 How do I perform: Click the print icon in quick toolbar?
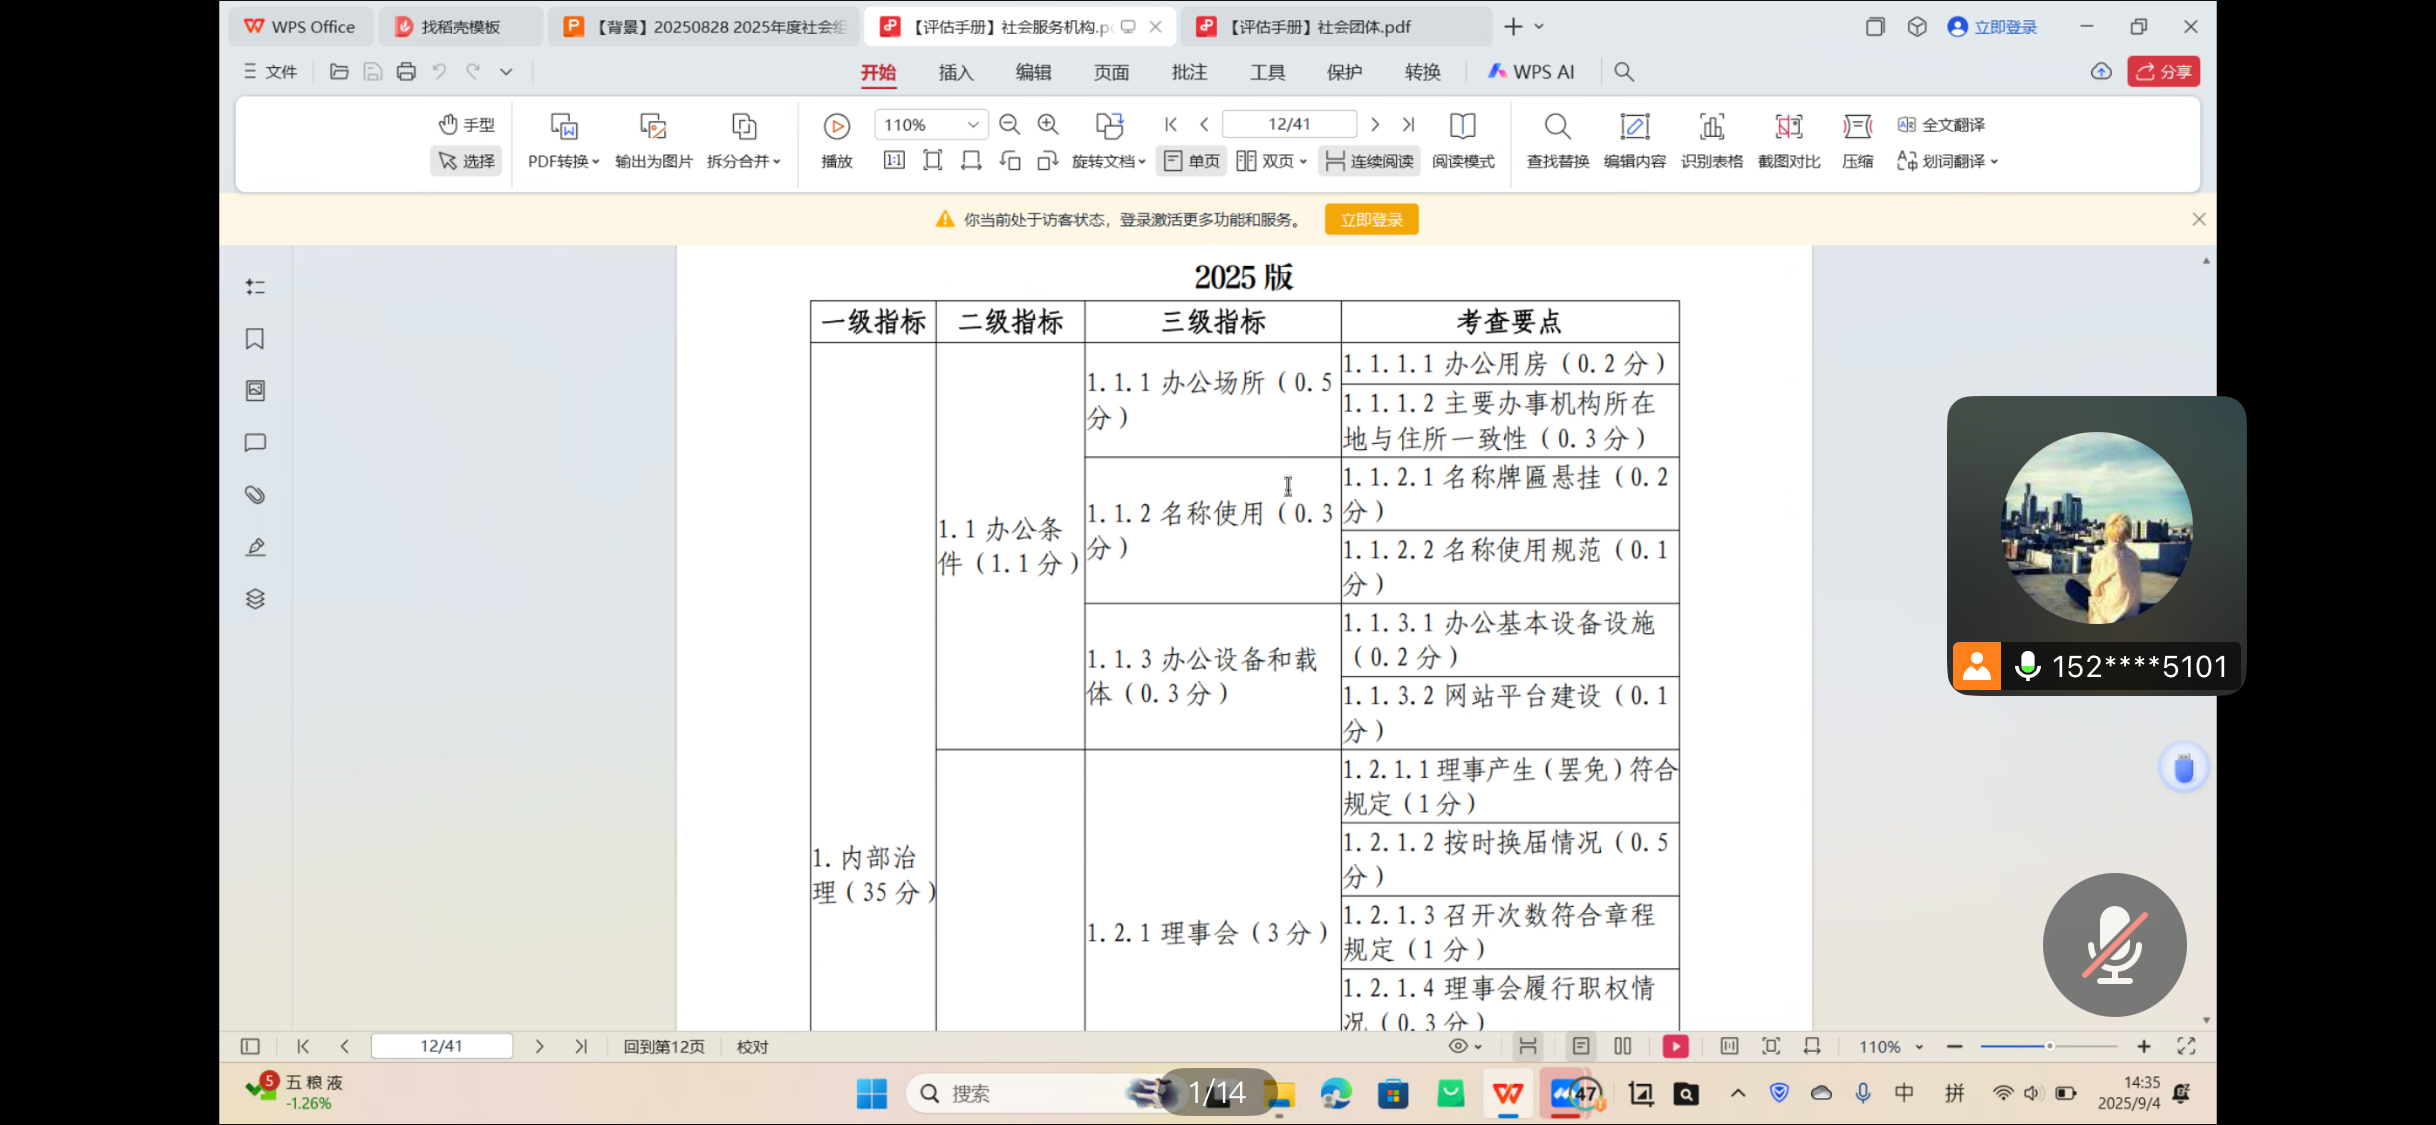coord(406,72)
